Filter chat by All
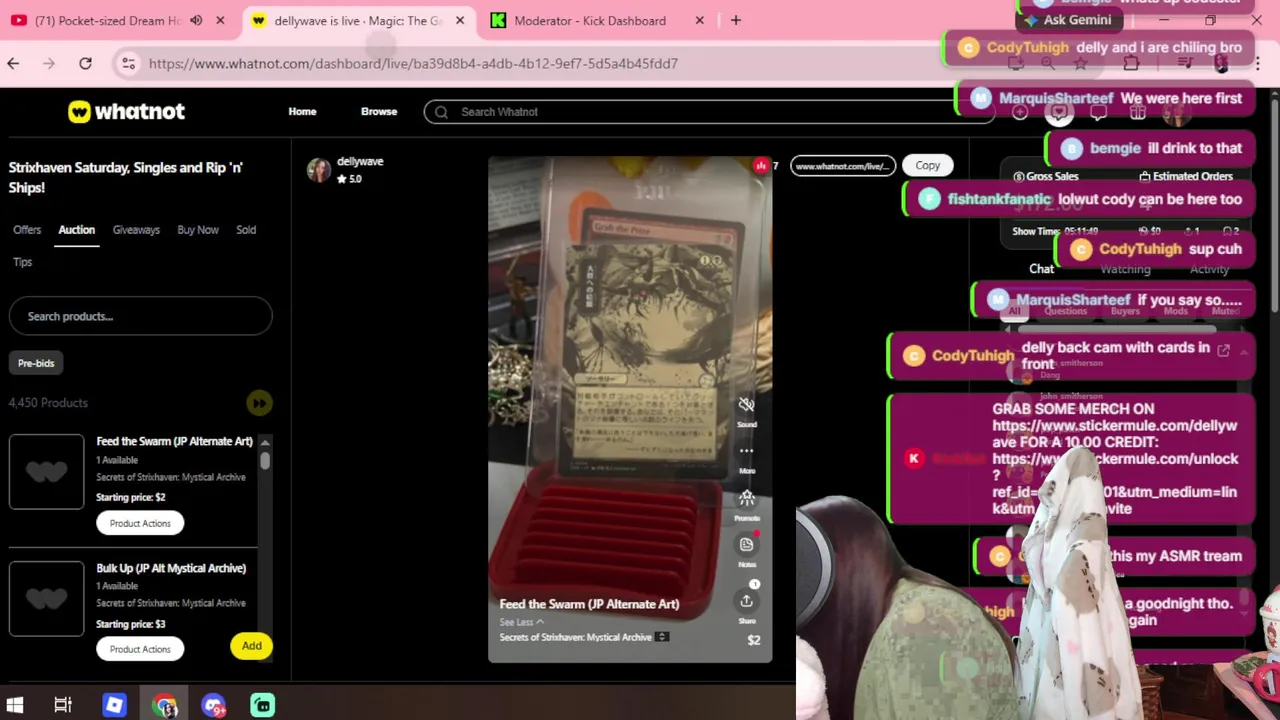Image resolution: width=1280 pixels, height=720 pixels. pos(1014,311)
